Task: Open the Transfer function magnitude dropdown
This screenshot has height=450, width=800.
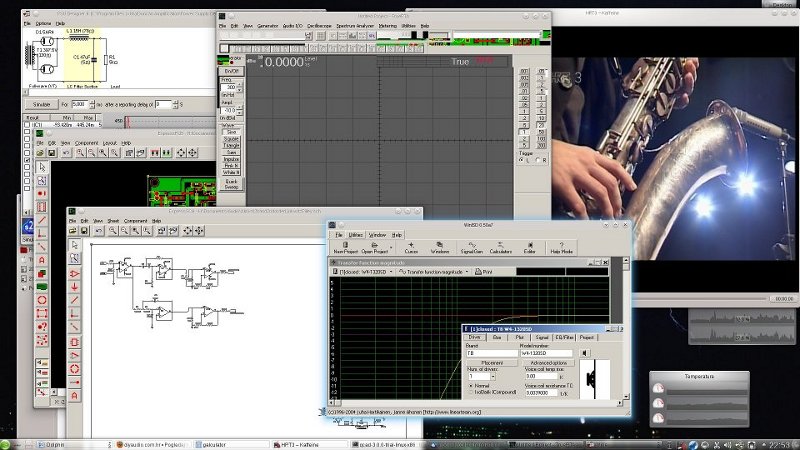Action: [x=432, y=271]
